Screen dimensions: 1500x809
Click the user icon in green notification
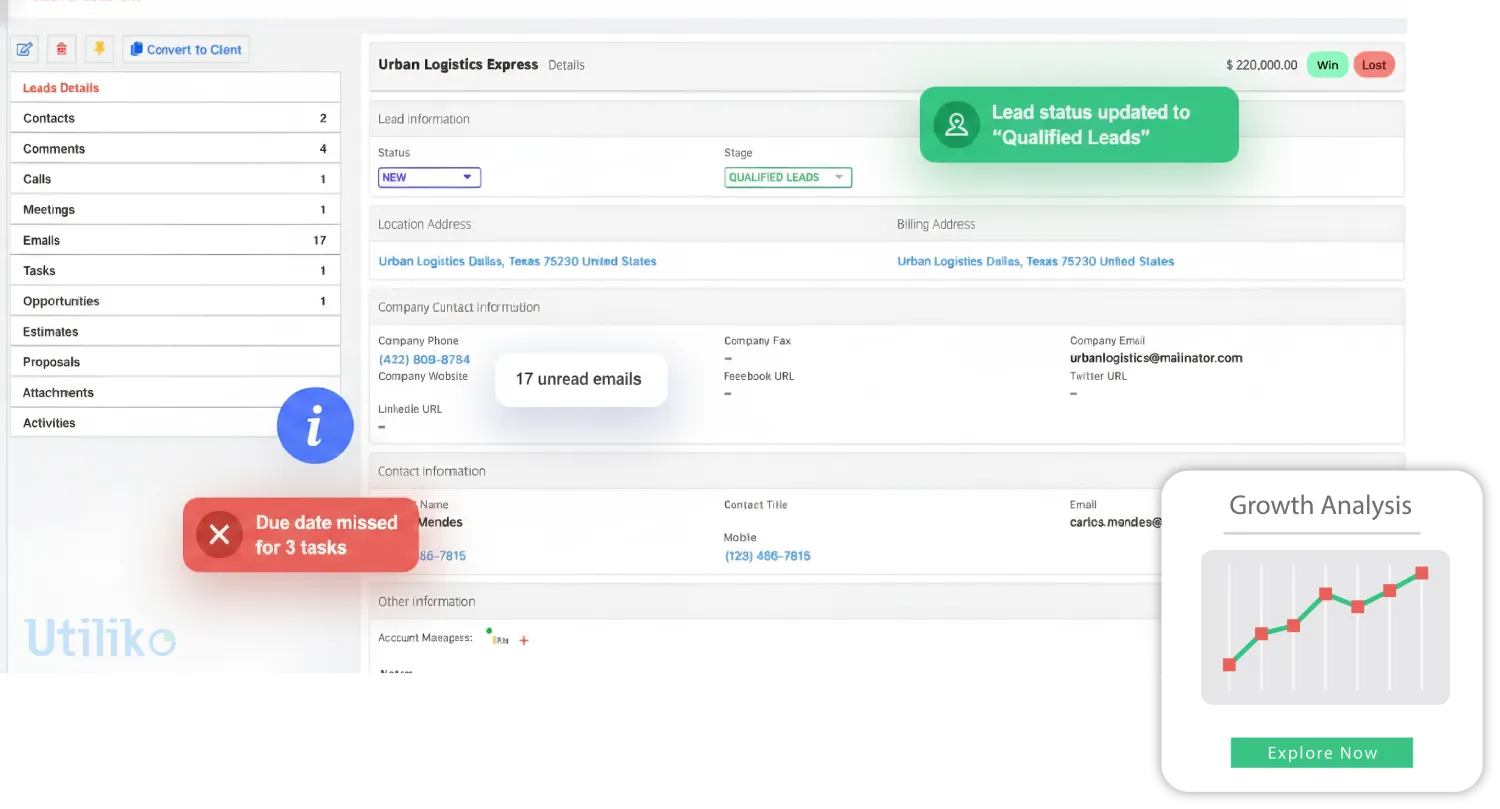956,125
